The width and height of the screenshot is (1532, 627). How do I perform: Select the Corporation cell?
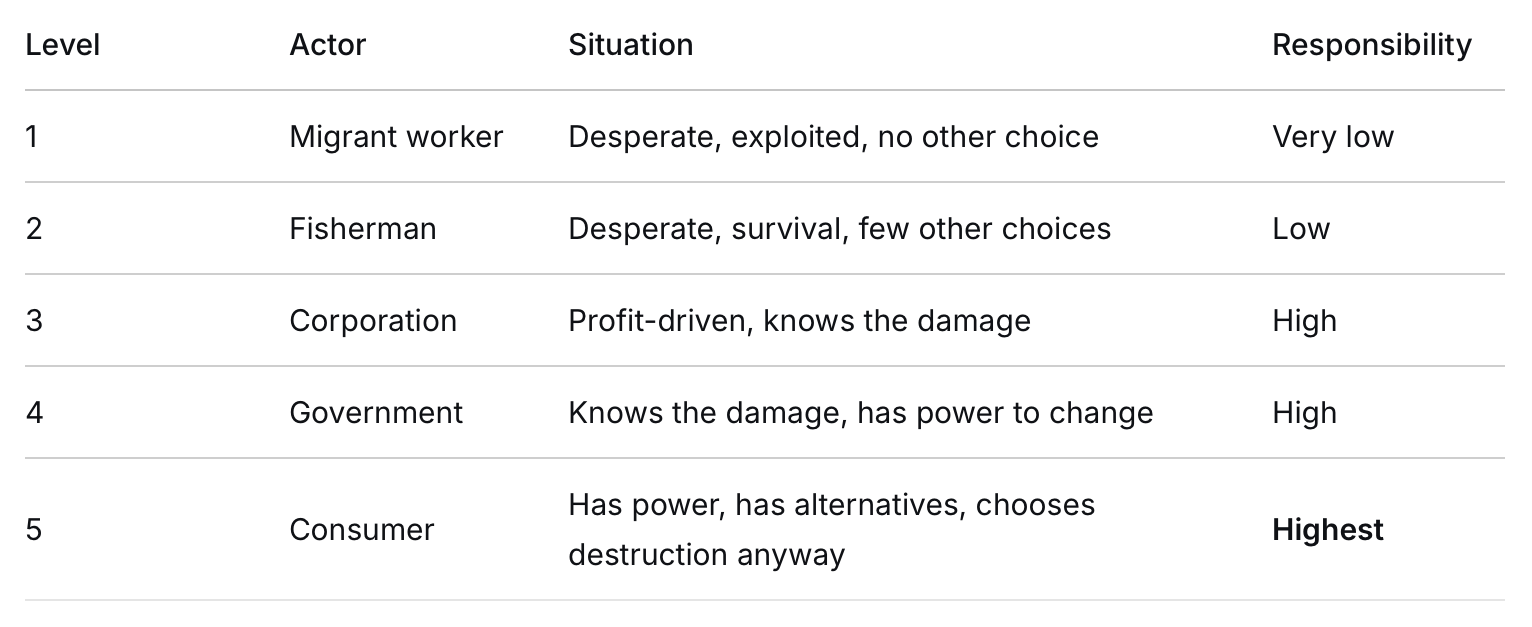pyautogui.click(x=373, y=321)
